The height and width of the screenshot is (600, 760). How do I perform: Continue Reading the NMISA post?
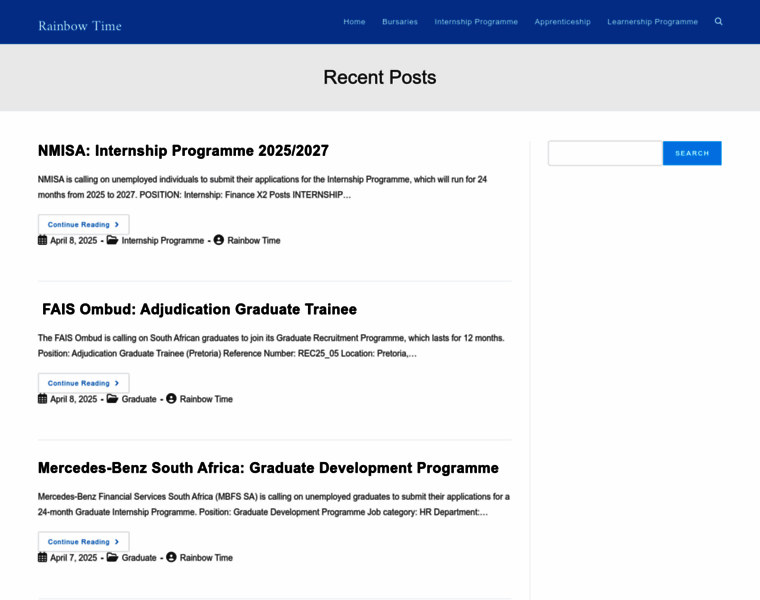(x=83, y=224)
